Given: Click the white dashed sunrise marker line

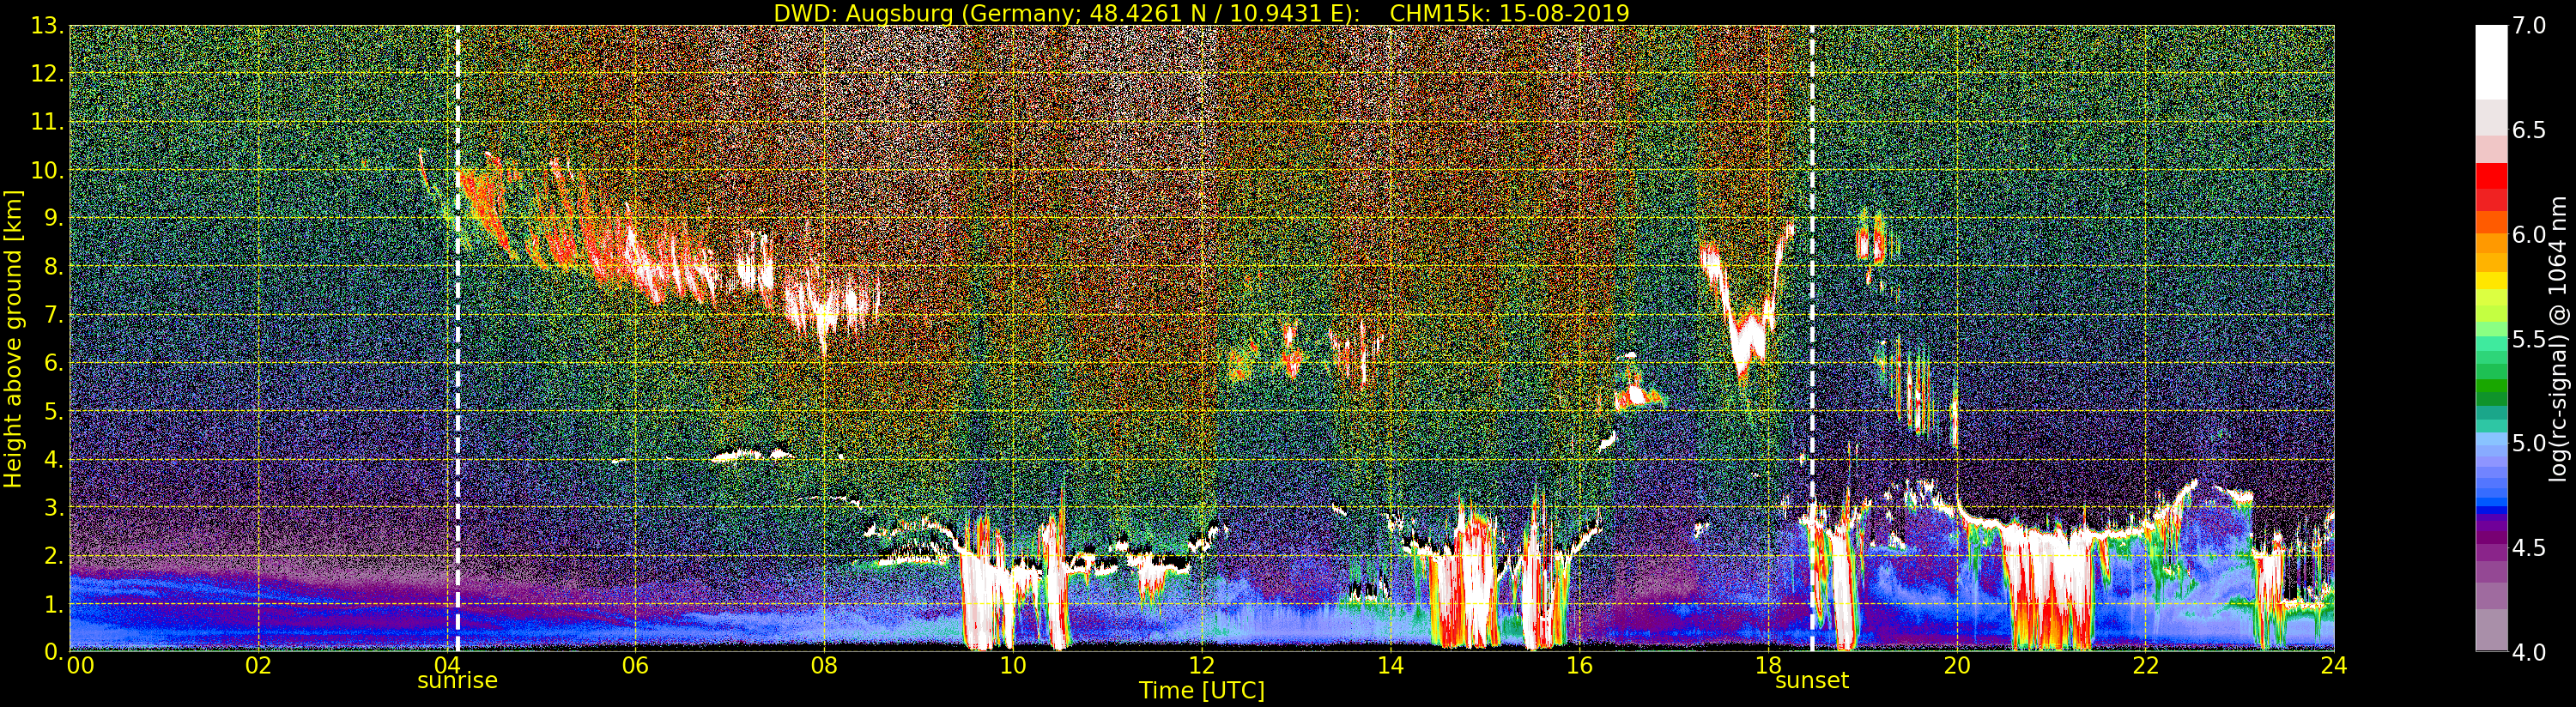Looking at the screenshot, I should (x=457, y=339).
